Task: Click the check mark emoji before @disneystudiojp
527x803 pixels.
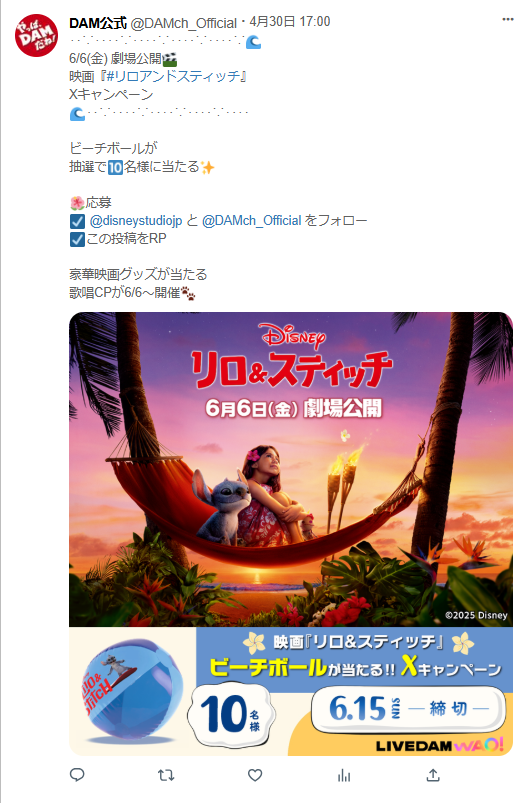Action: tap(77, 221)
